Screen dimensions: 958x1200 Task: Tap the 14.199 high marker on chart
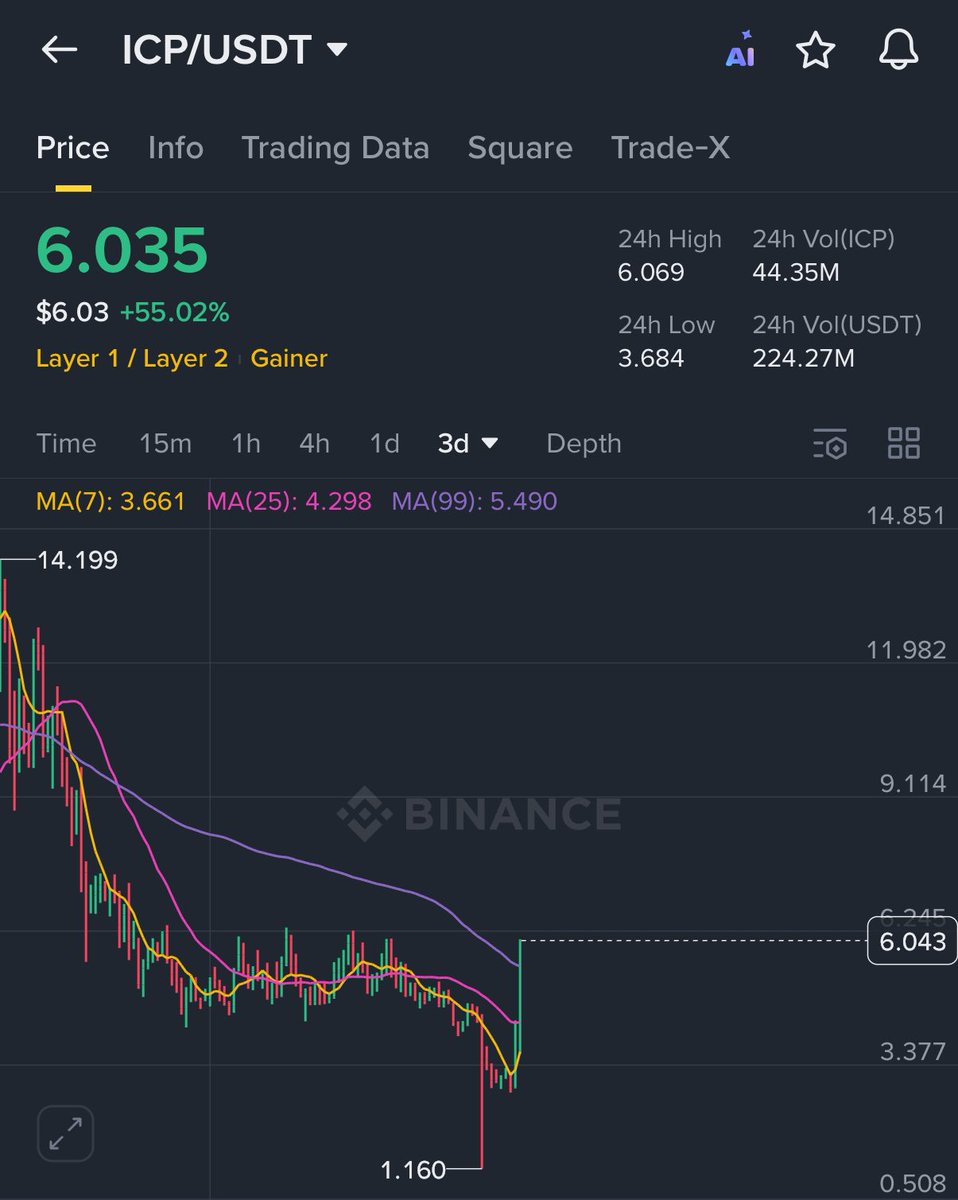click(77, 561)
